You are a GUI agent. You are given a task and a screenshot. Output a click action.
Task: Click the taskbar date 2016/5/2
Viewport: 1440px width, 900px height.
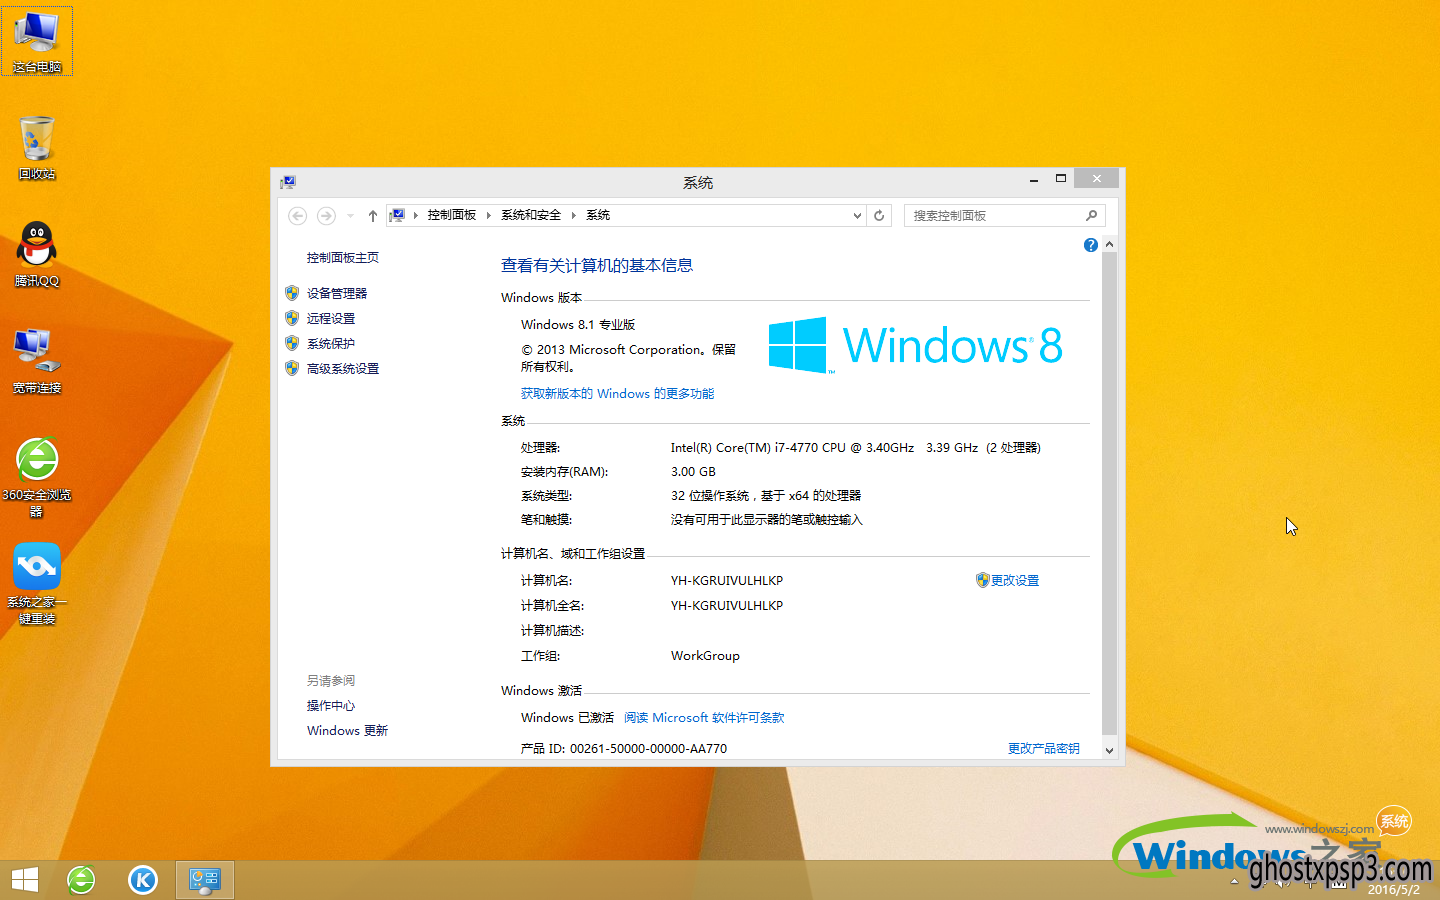(x=1393, y=889)
